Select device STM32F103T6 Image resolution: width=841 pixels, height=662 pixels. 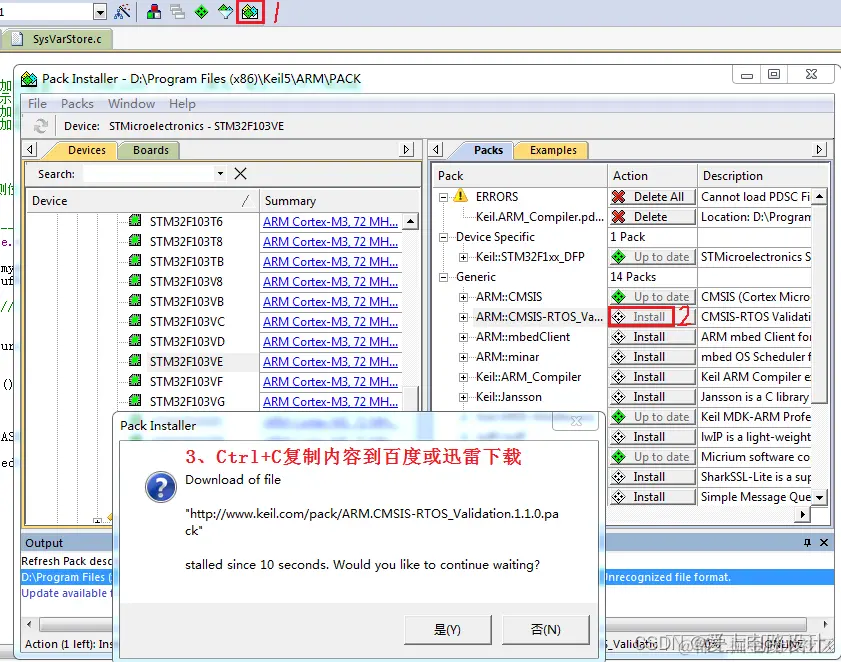186,222
